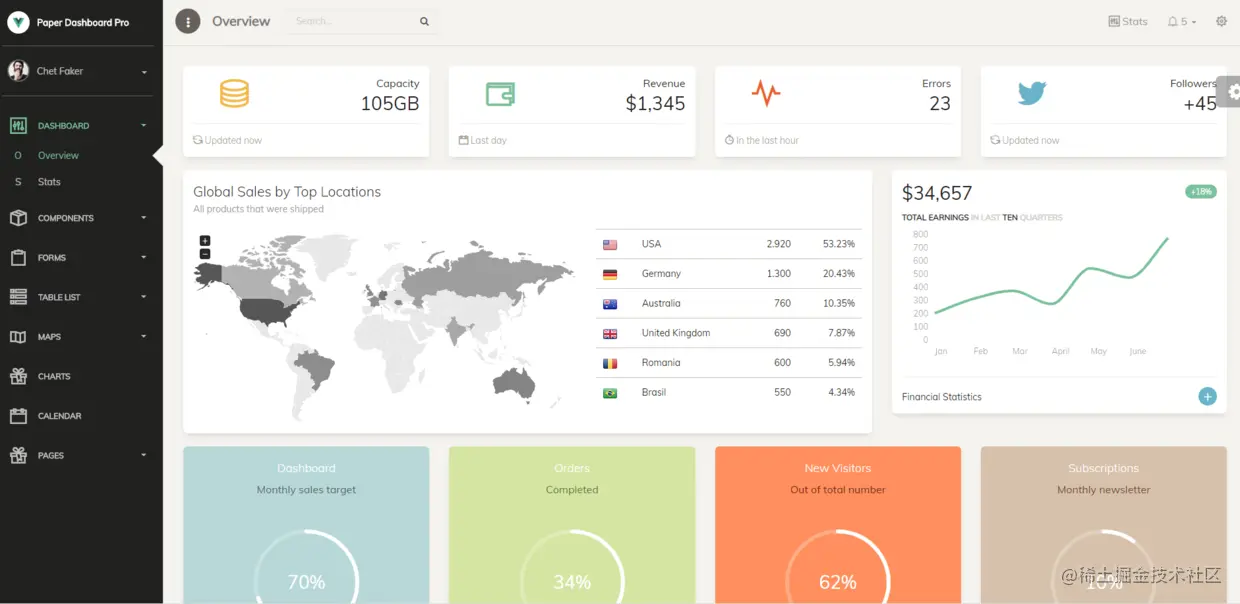Expand the Chet Faker user menu

[x=144, y=72]
